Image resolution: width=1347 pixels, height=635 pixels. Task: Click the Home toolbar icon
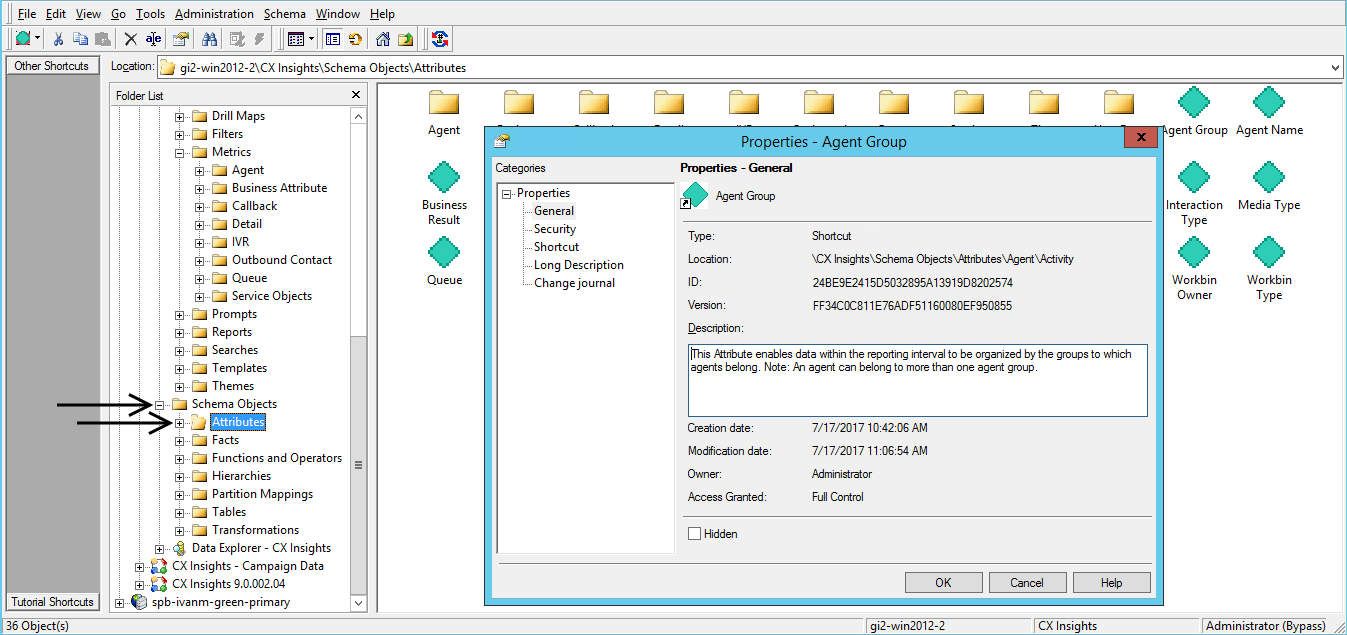coord(383,39)
